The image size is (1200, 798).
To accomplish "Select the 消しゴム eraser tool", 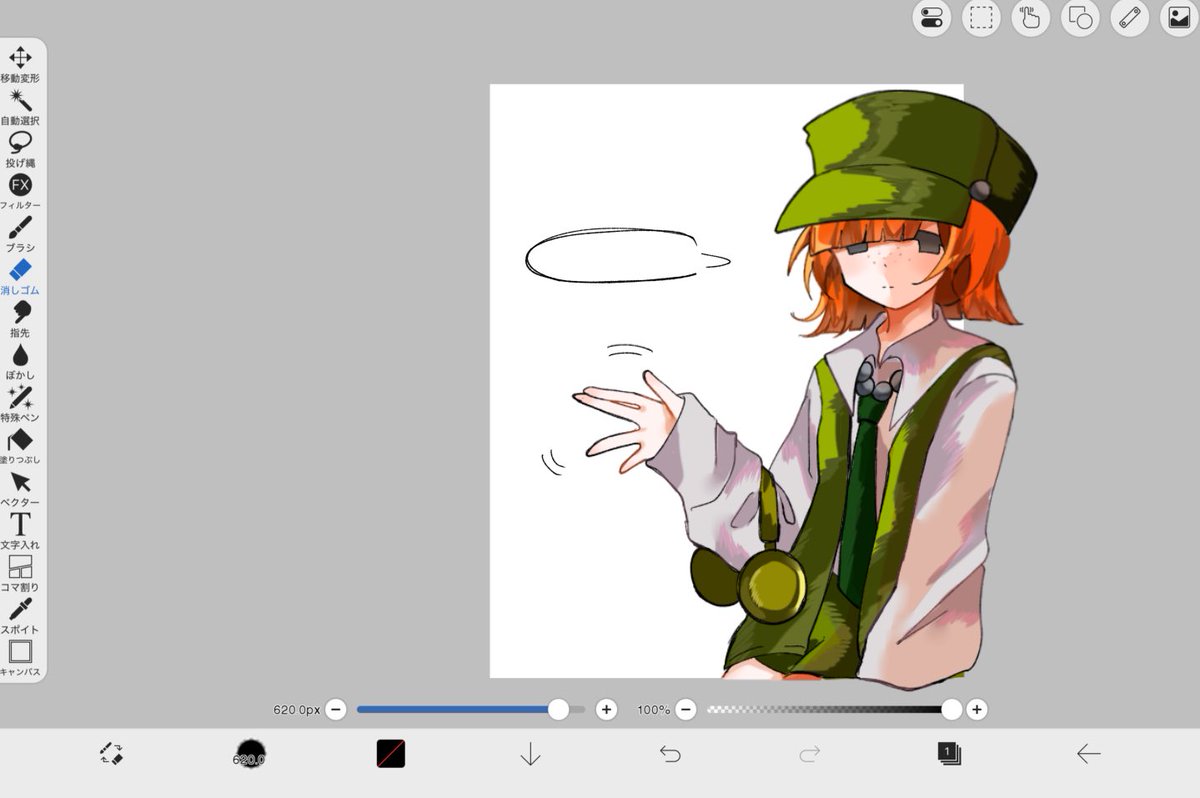I will click(x=20, y=276).
